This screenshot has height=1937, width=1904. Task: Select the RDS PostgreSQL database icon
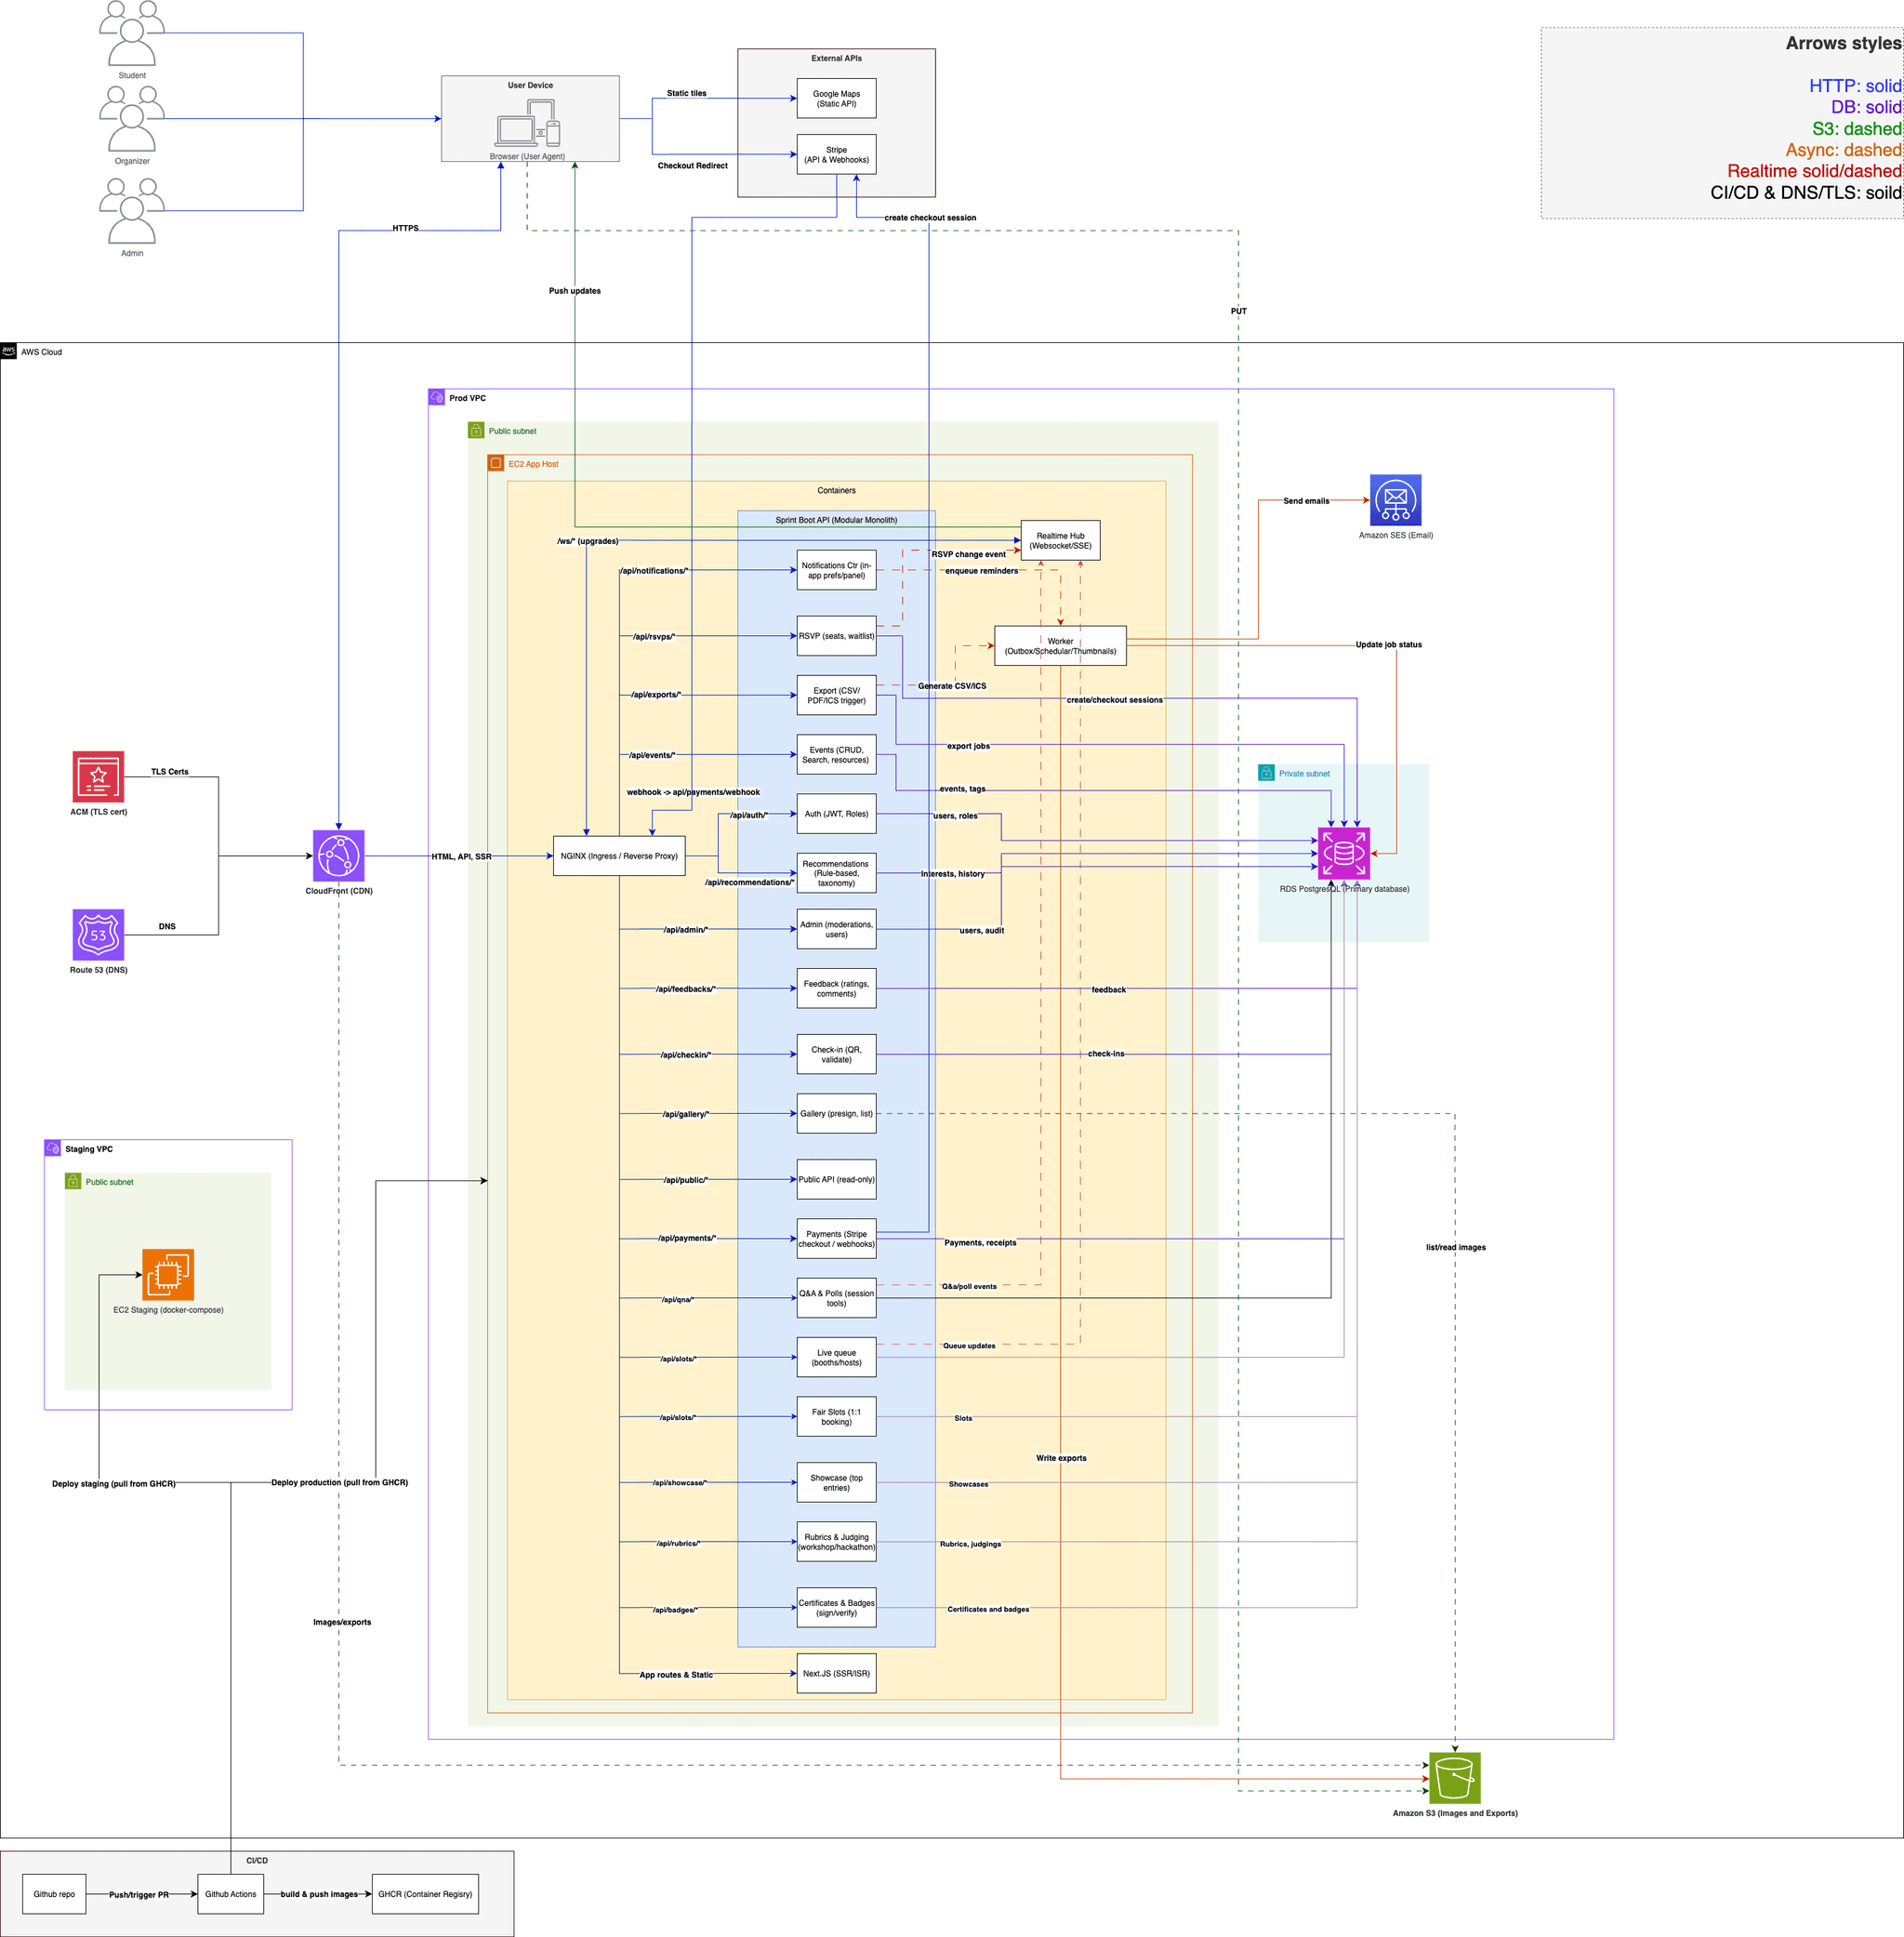coord(1344,852)
